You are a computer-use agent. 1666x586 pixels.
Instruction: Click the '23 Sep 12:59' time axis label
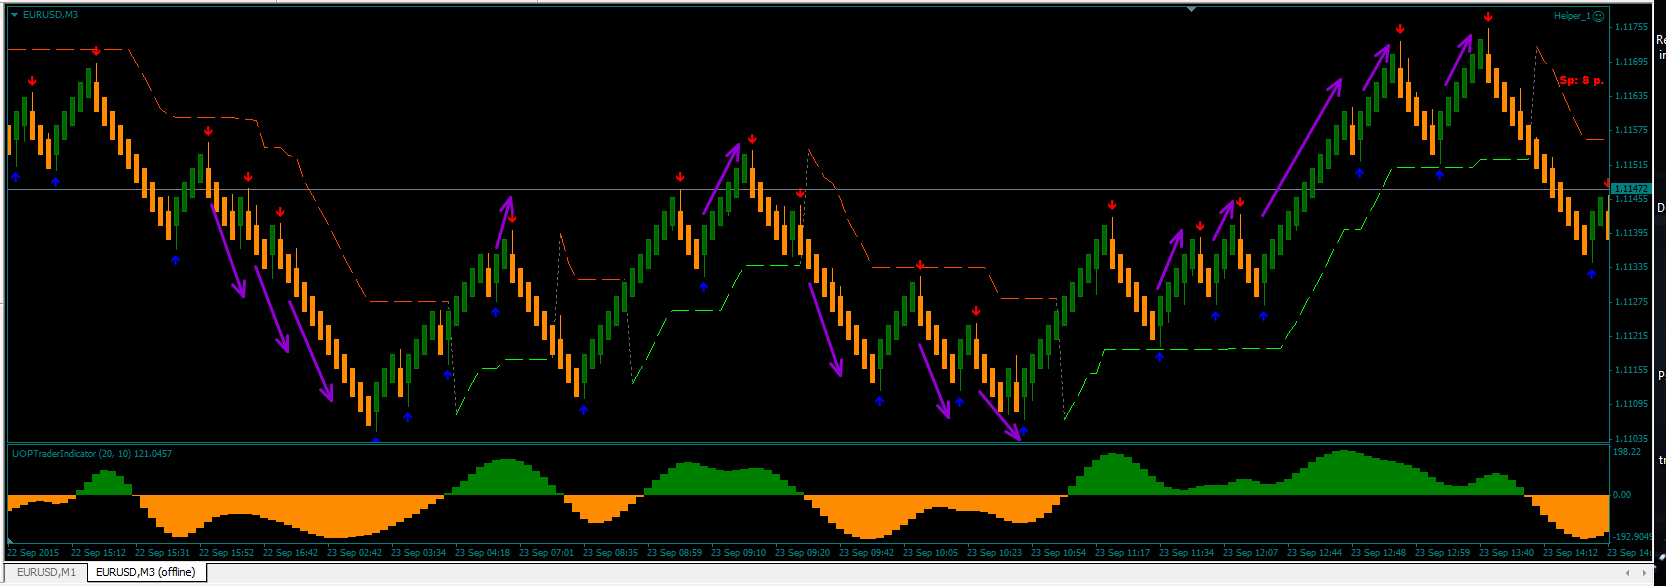coord(1443,553)
